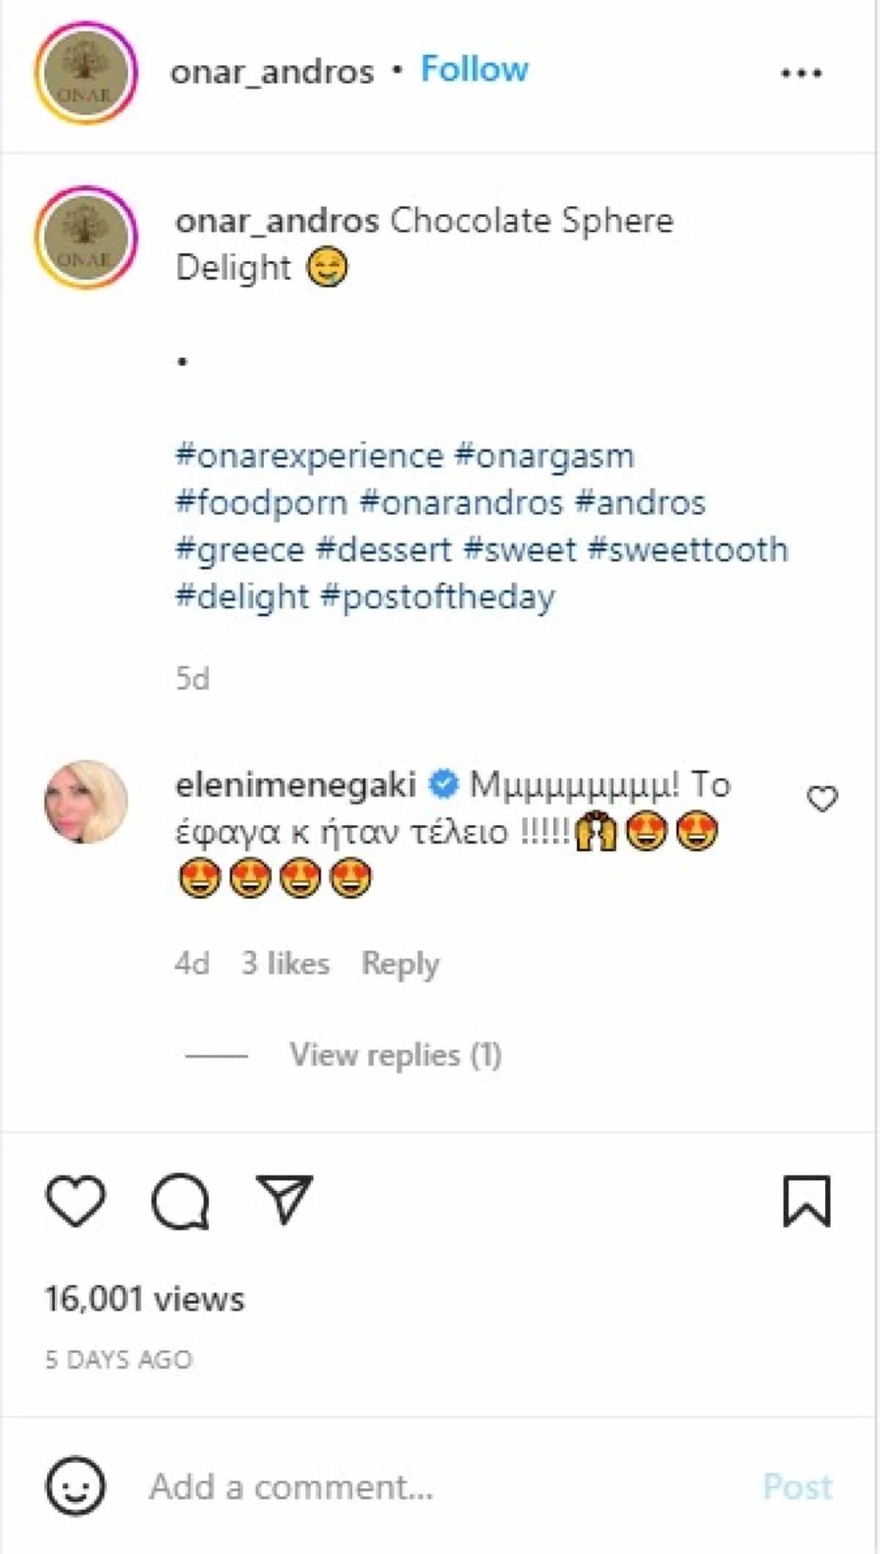
Task: Share the post via paper plane icon
Action: coord(285,1199)
